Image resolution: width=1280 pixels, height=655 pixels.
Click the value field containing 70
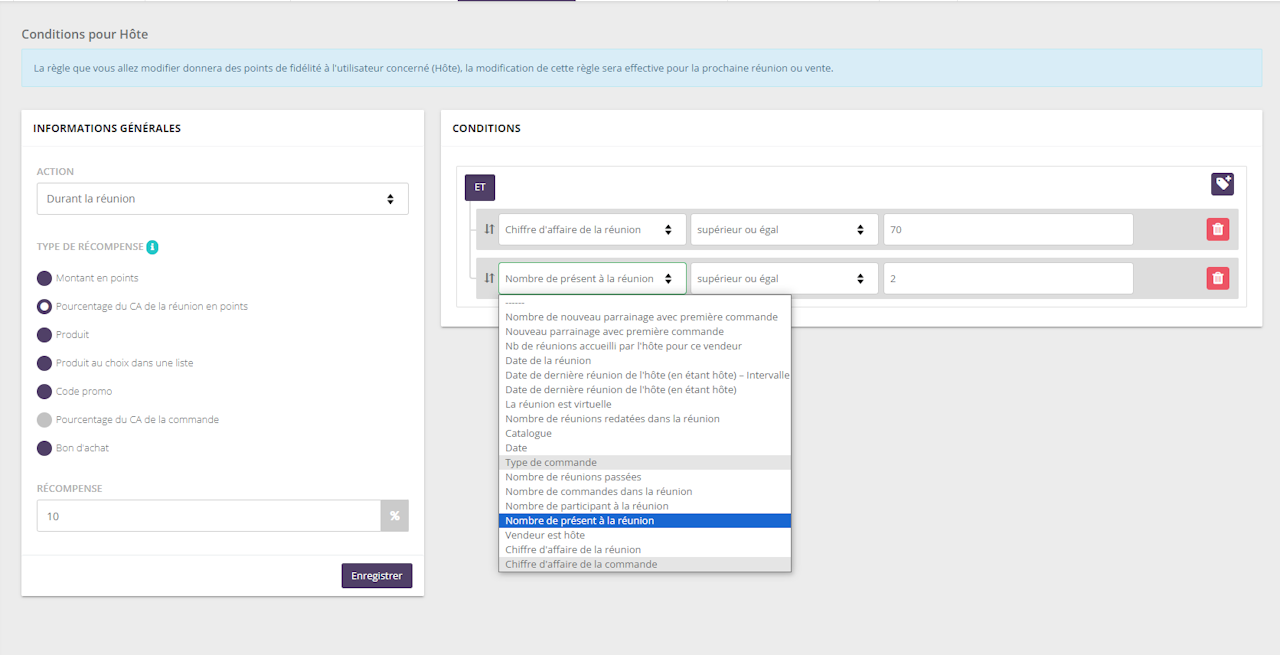click(x=1007, y=229)
